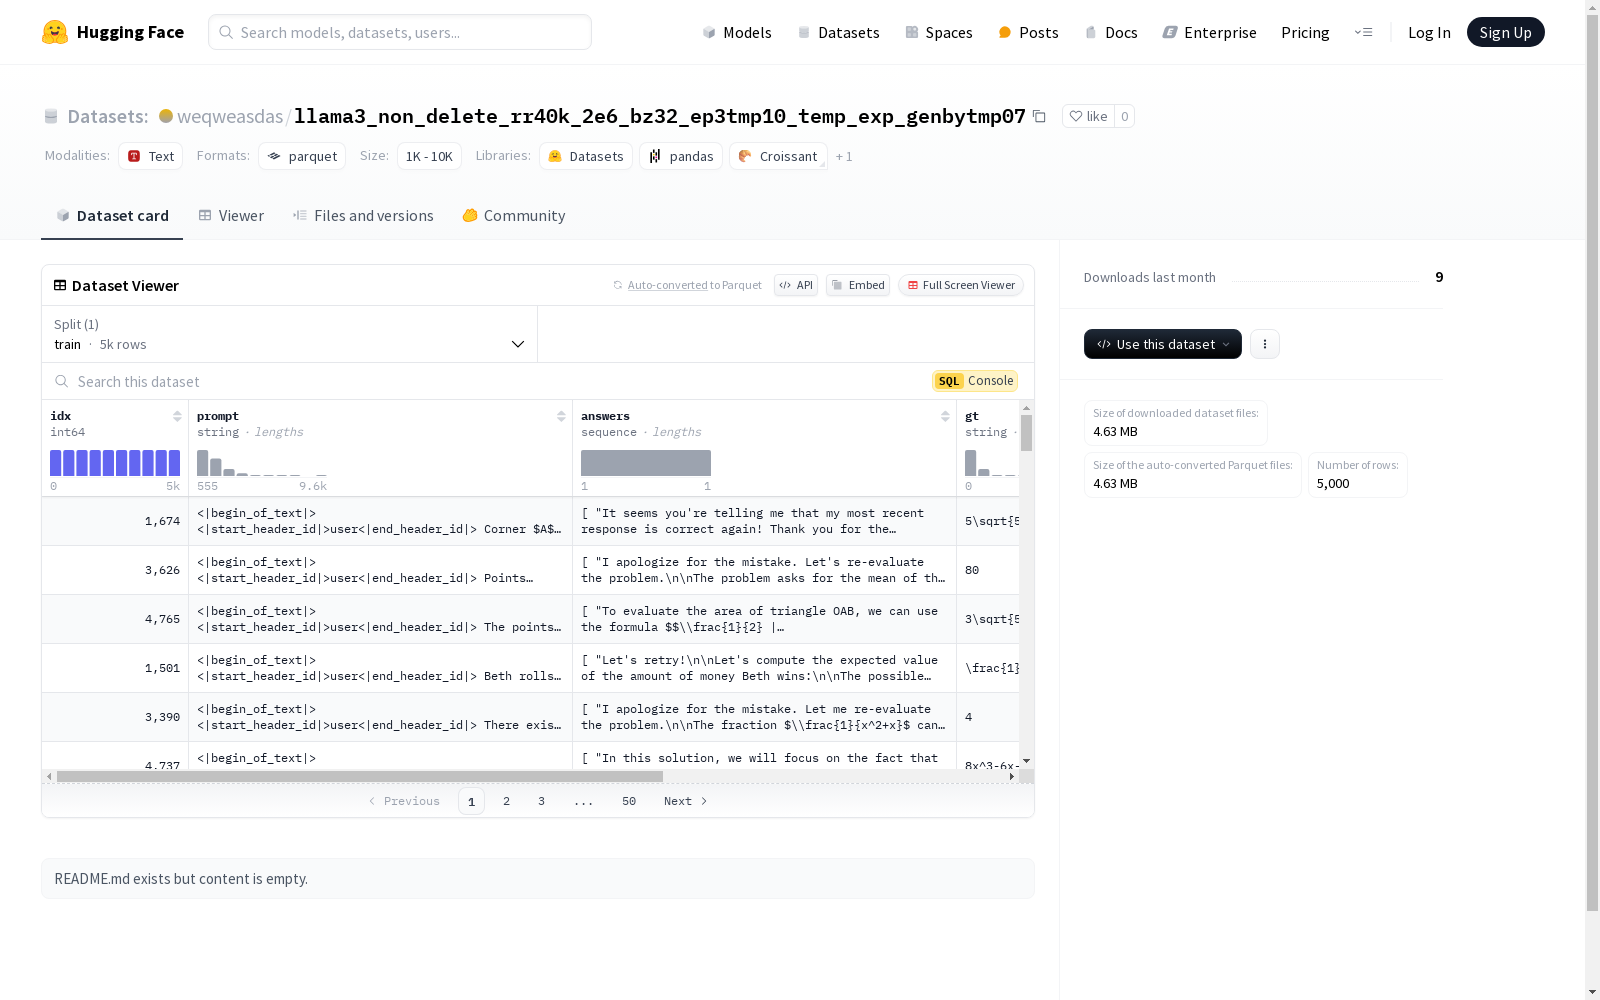
Task: Open Models in the top navigation
Action: [737, 32]
